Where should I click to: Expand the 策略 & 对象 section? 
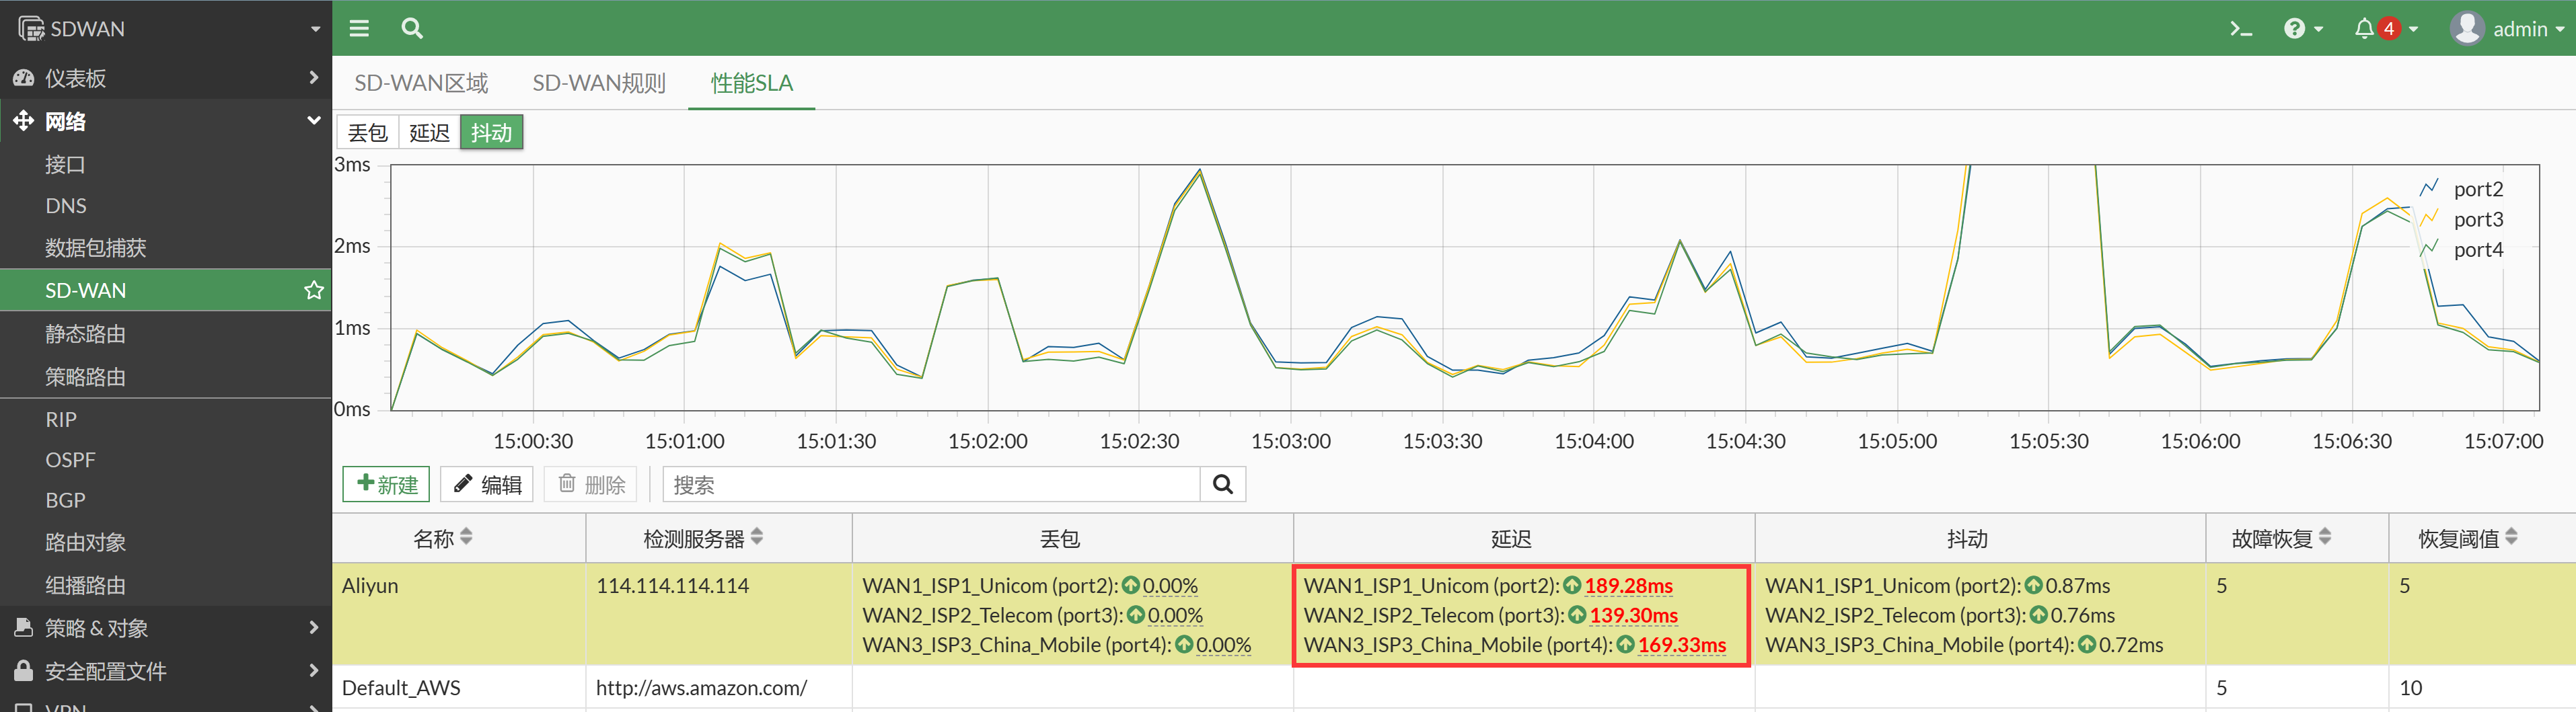165,628
